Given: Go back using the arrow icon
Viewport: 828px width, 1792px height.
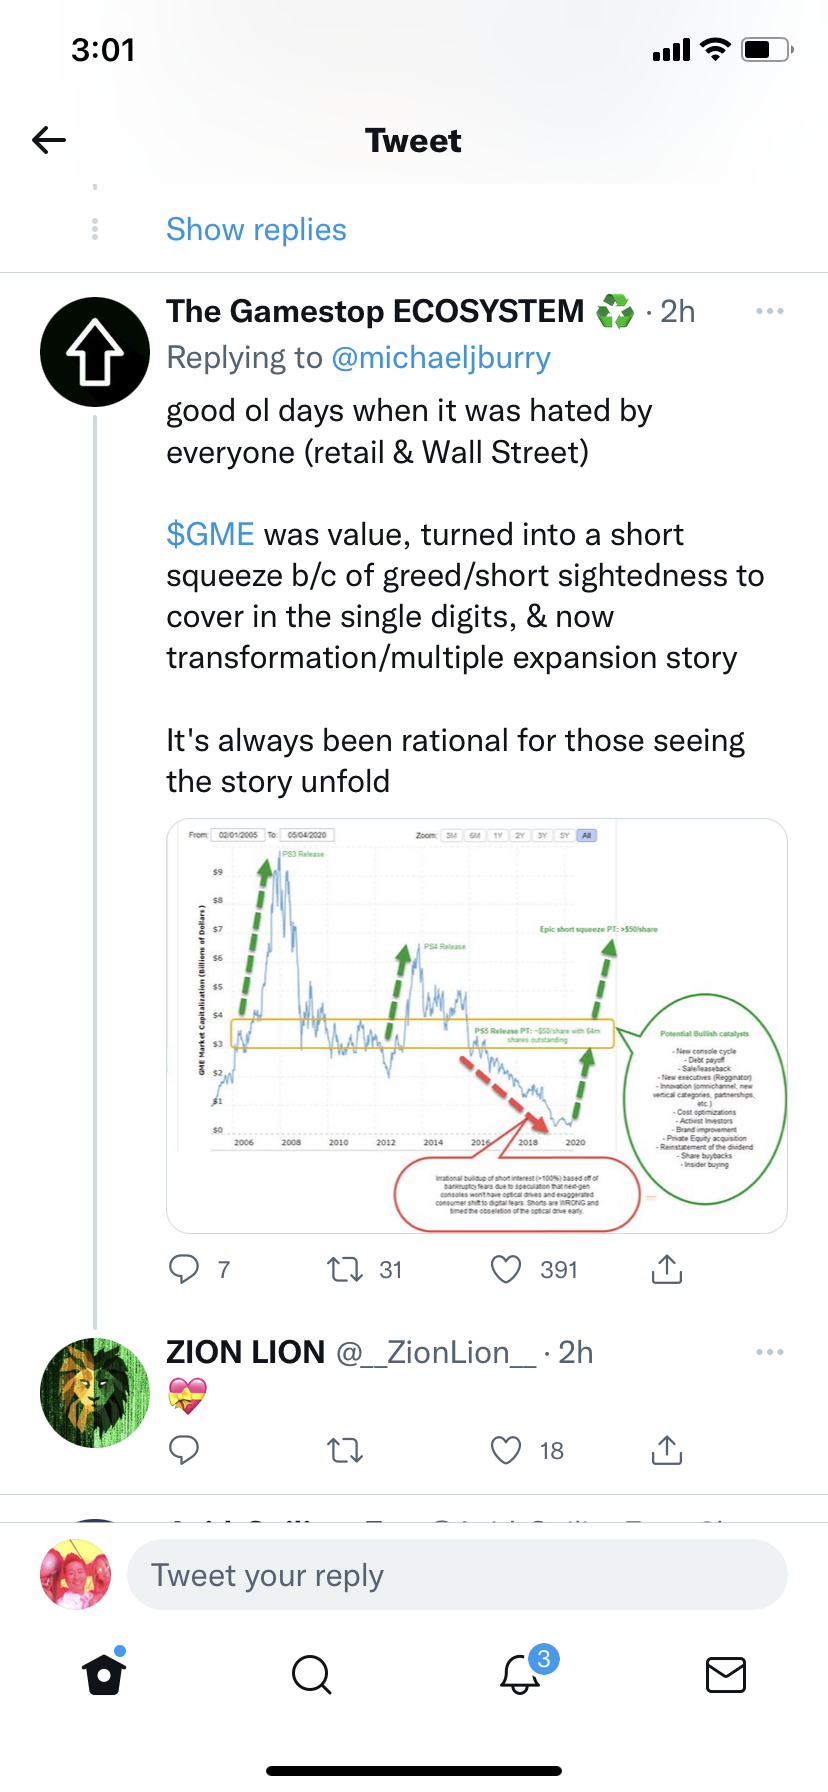Looking at the screenshot, I should (49, 140).
